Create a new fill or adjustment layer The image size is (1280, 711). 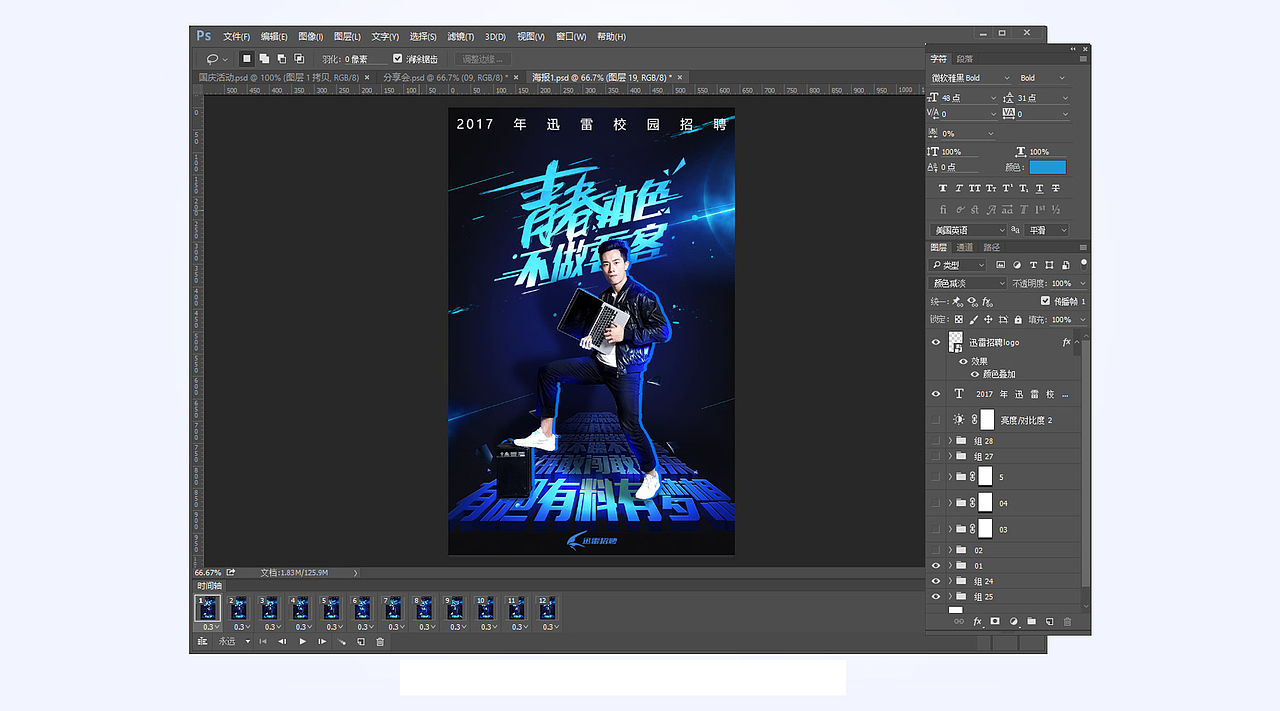[1013, 622]
